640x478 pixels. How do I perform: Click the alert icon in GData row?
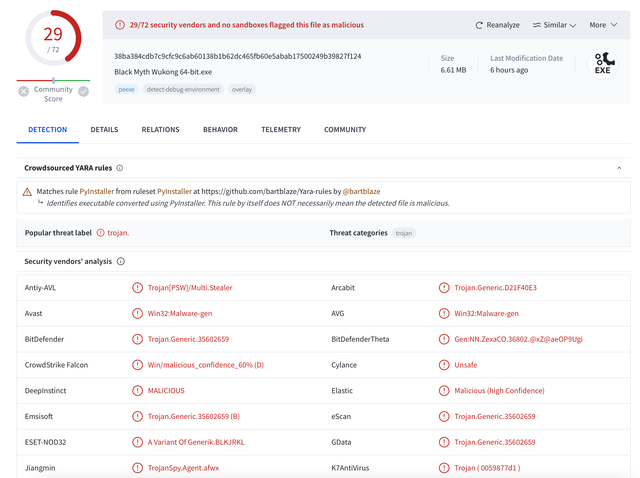point(444,442)
